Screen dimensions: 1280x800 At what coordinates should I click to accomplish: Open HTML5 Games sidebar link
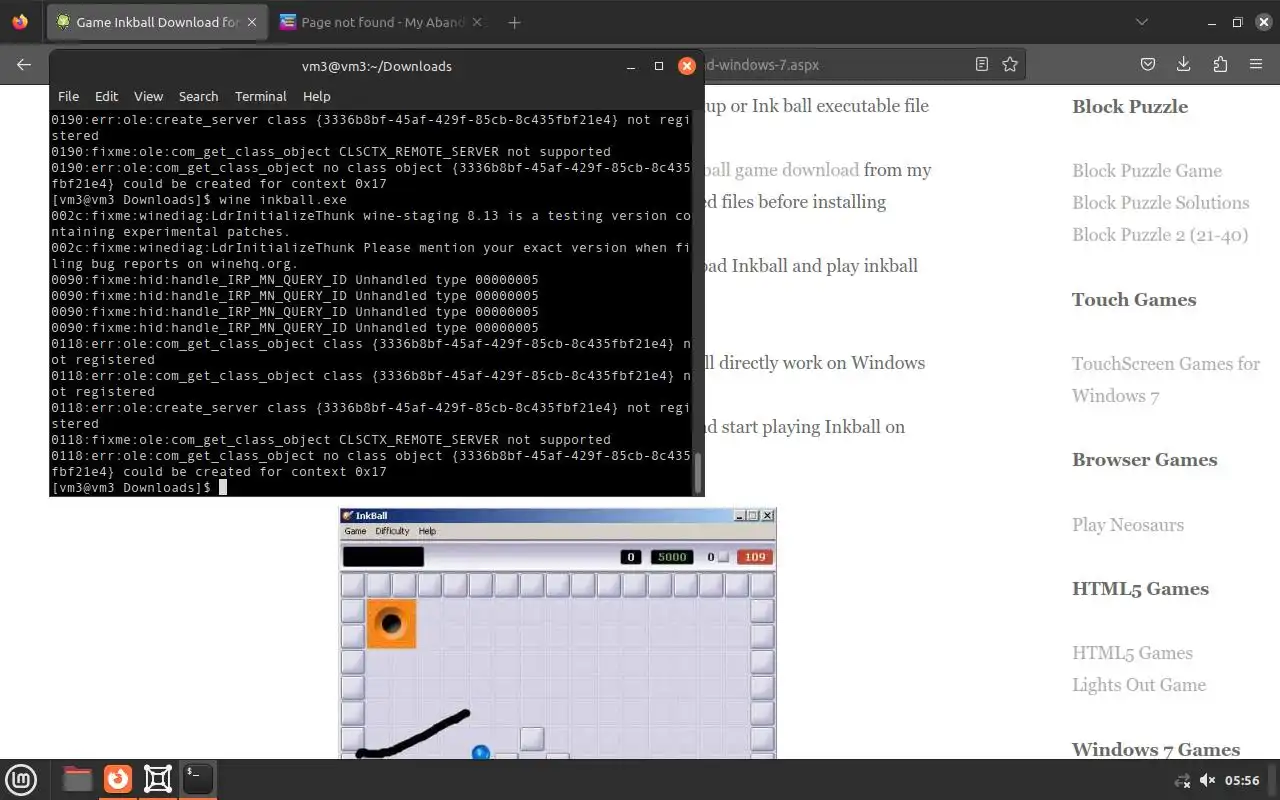pos(1132,653)
